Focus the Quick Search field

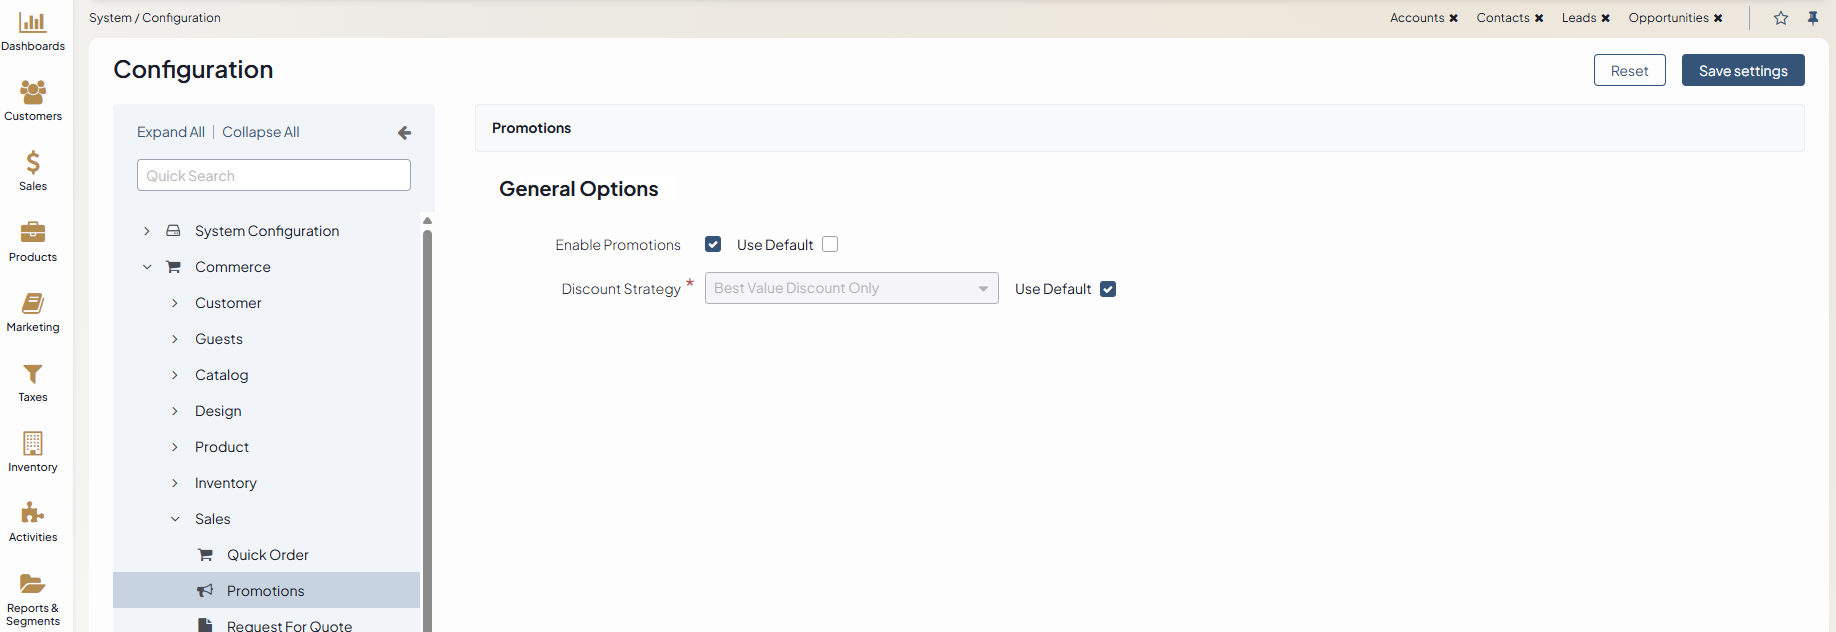pyautogui.click(x=273, y=176)
